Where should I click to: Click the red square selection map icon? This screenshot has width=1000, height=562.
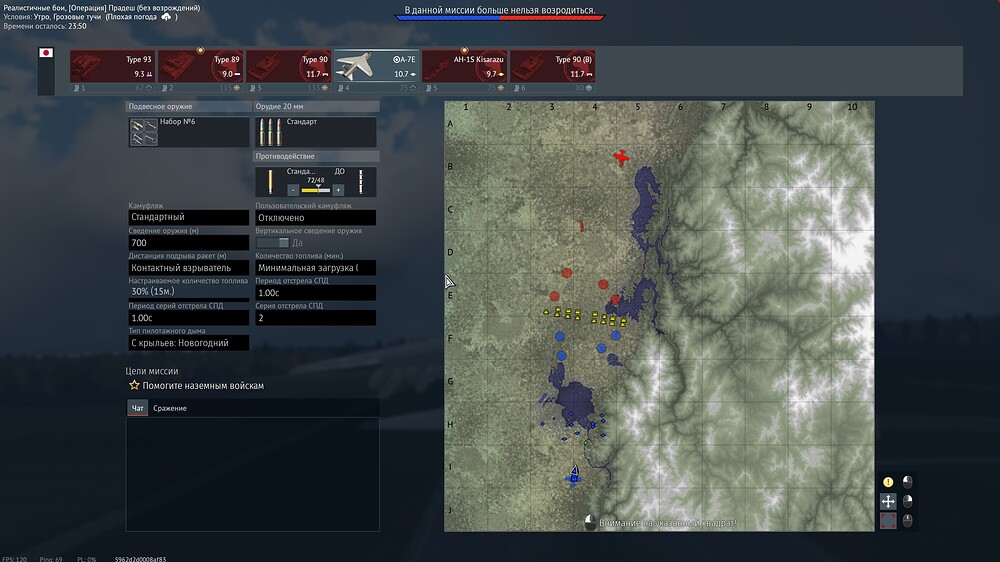(888, 520)
